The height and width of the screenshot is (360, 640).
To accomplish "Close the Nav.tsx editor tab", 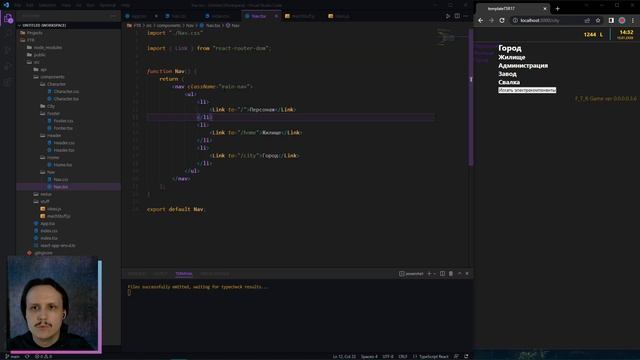I will pos(276,16).
